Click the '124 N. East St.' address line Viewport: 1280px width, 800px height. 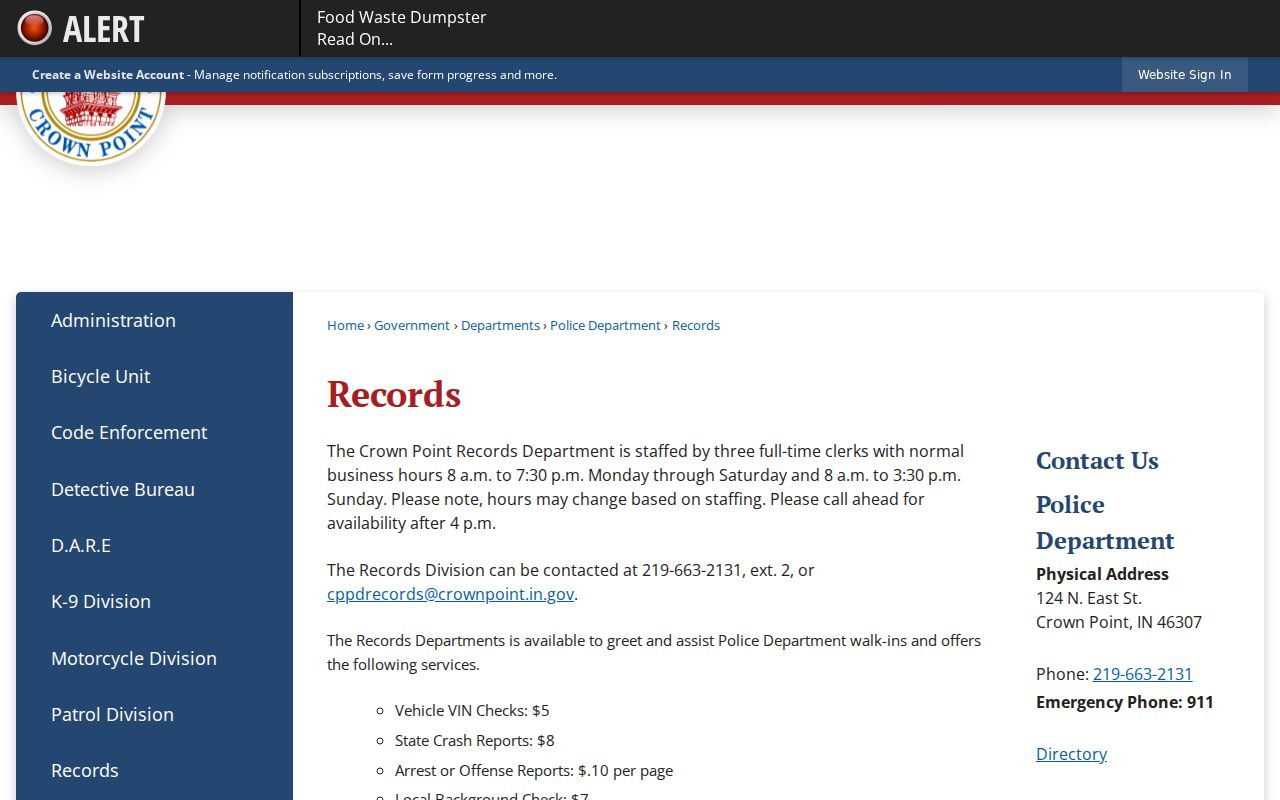[1089, 598]
